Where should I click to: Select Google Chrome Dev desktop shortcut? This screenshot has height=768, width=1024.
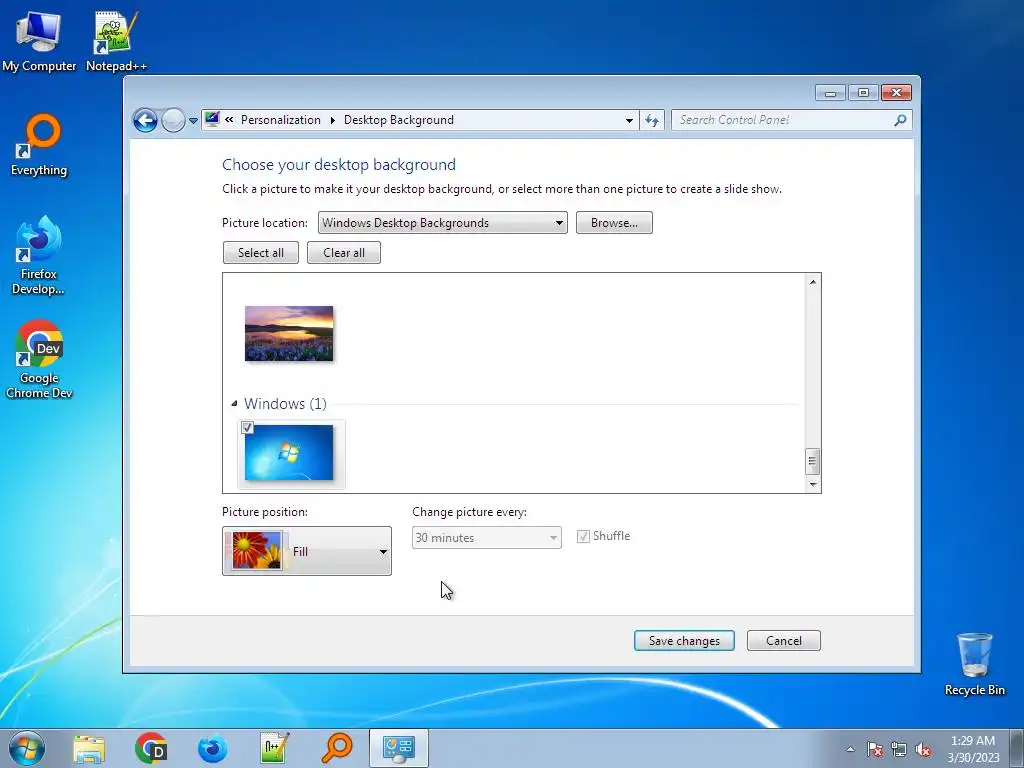39,359
